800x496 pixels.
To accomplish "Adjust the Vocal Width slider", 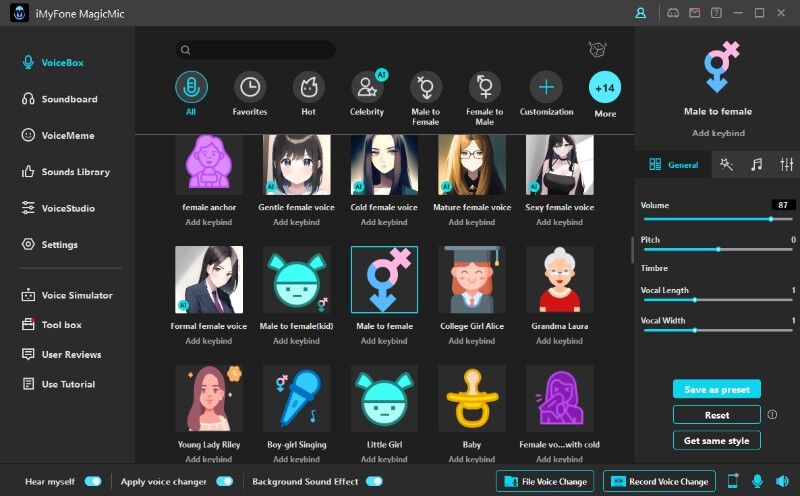I will coord(718,330).
